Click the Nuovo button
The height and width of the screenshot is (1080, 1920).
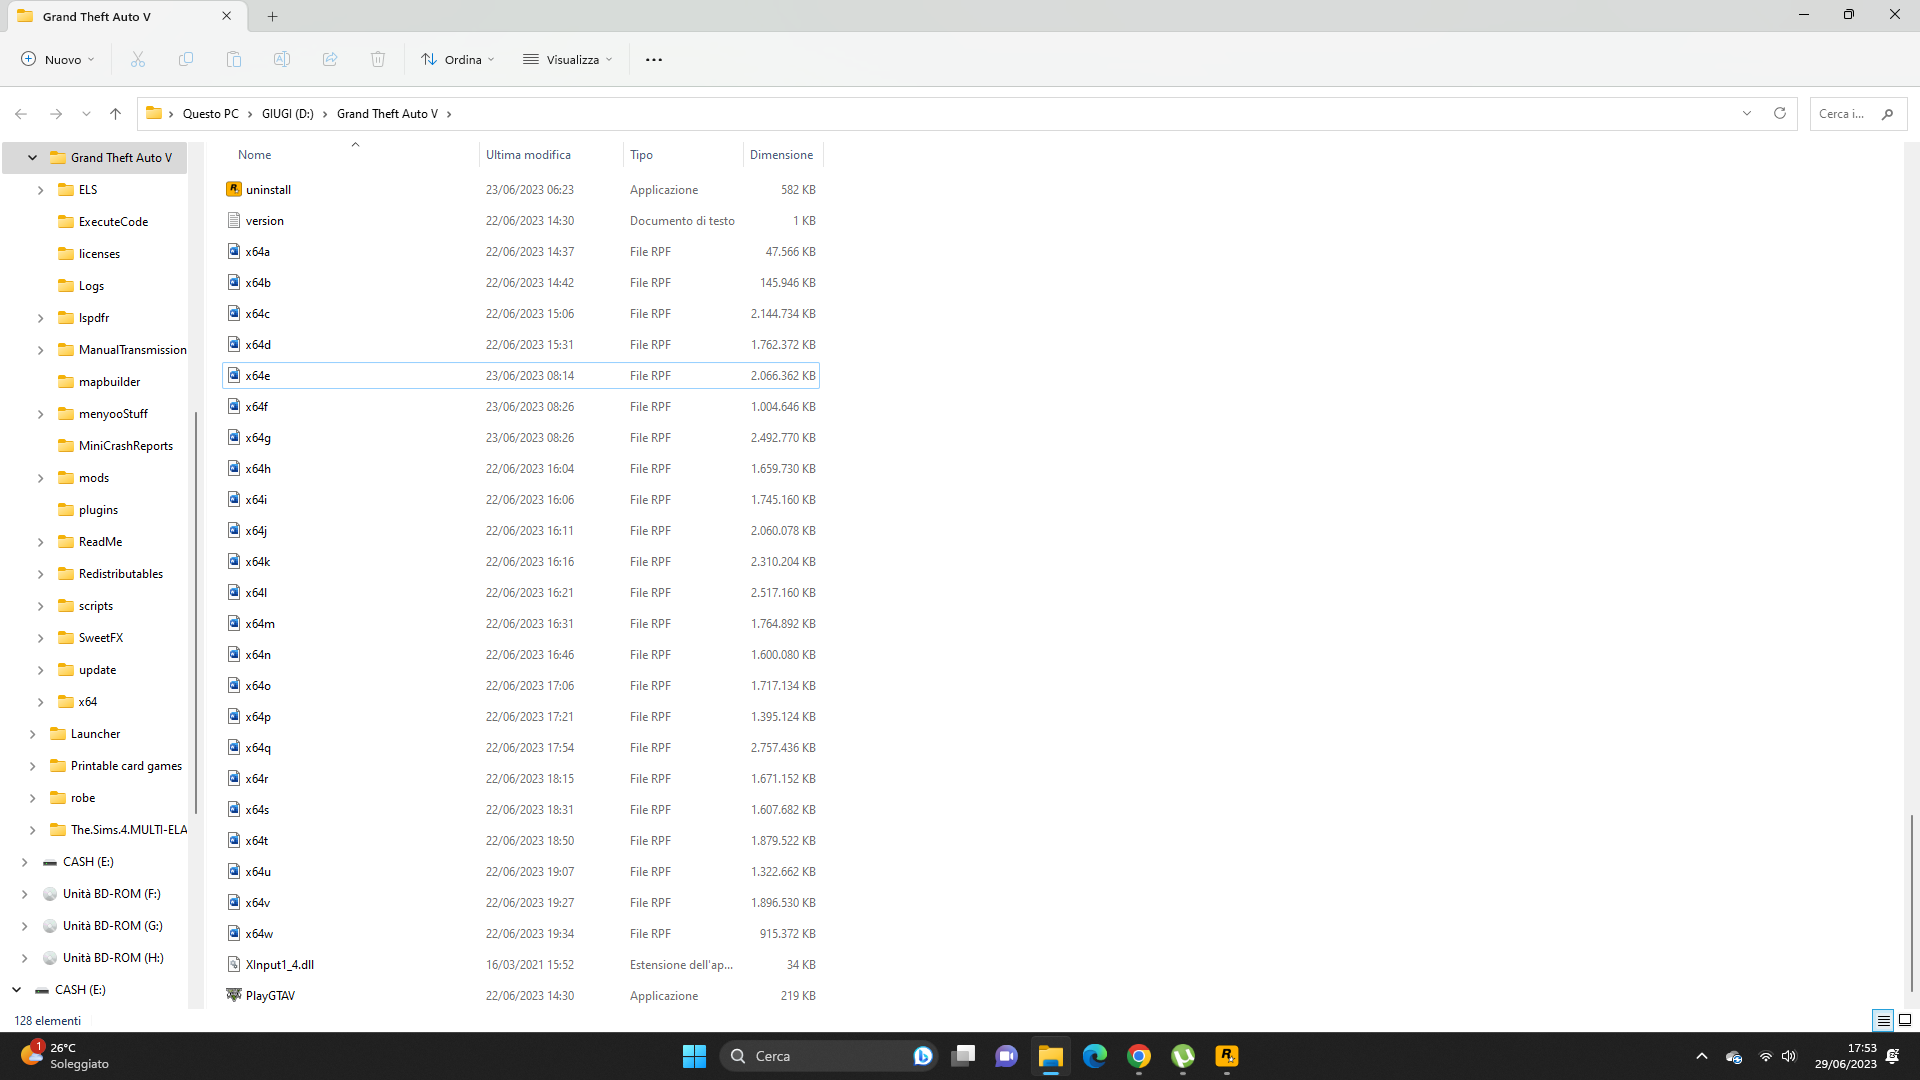click(x=58, y=60)
